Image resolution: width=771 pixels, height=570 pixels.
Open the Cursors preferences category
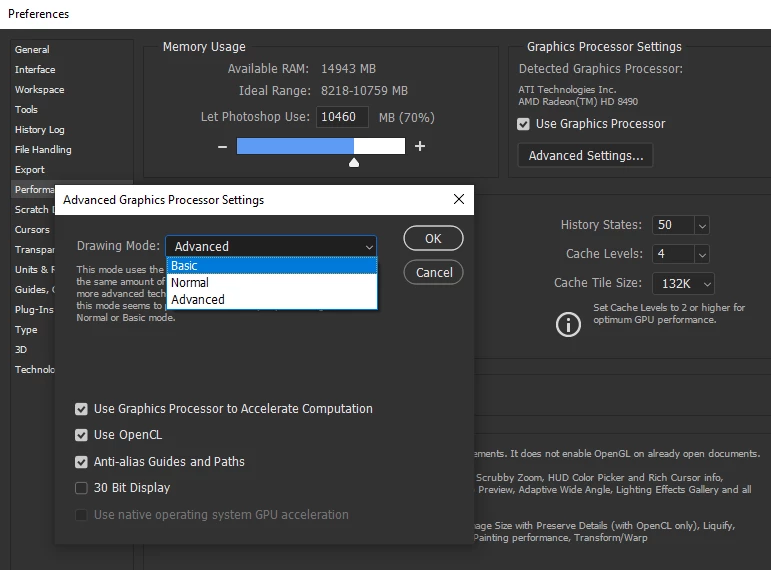pos(32,230)
